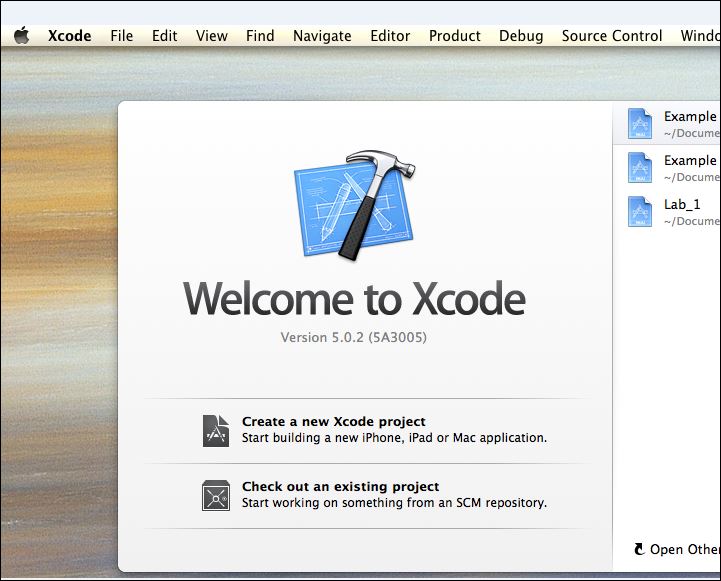Click the Open Other button label
The image size is (721, 581).
pos(685,549)
